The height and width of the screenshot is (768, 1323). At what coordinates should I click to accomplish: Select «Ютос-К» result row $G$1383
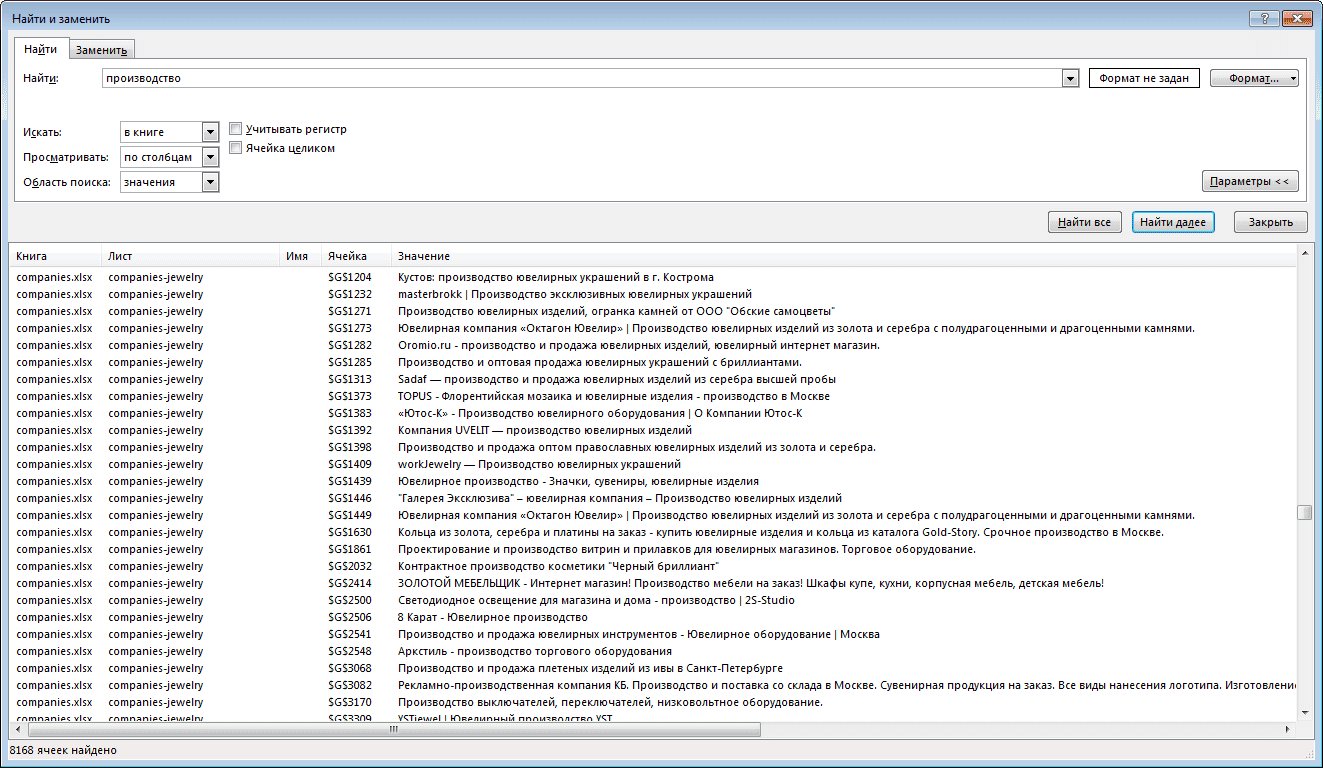[x=653, y=413]
